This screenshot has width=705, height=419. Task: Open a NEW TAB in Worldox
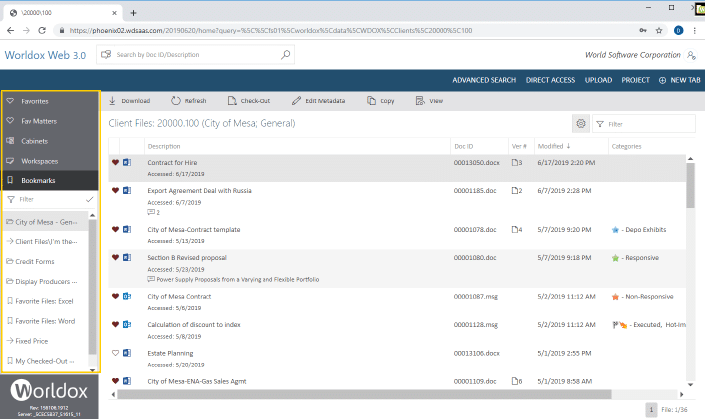(679, 80)
